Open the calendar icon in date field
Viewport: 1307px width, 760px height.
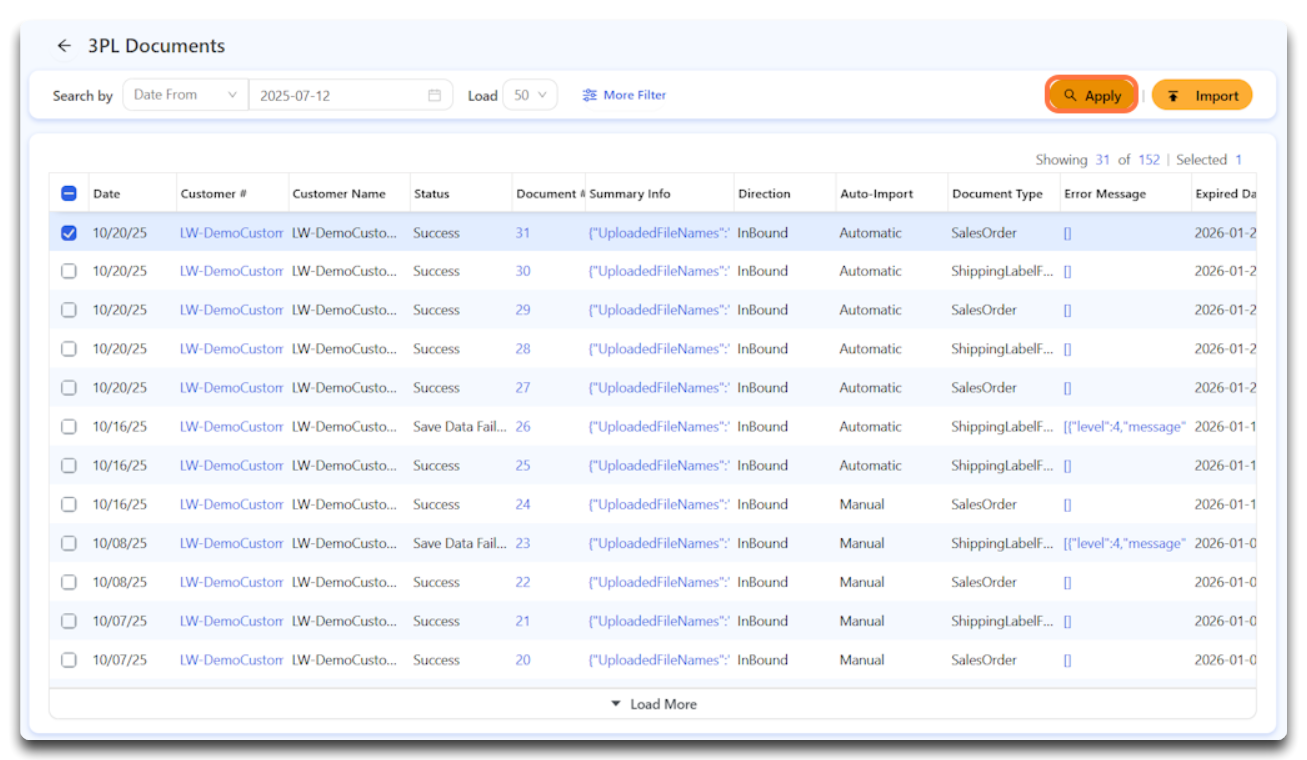pyautogui.click(x=434, y=96)
